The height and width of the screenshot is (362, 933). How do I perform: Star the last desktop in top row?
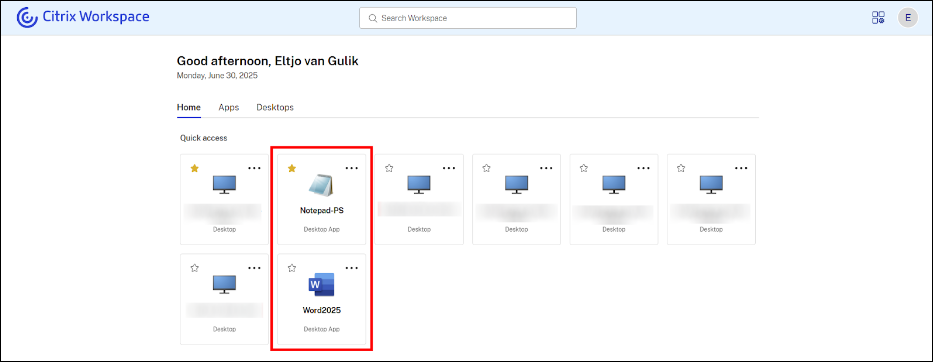pyautogui.click(x=681, y=168)
